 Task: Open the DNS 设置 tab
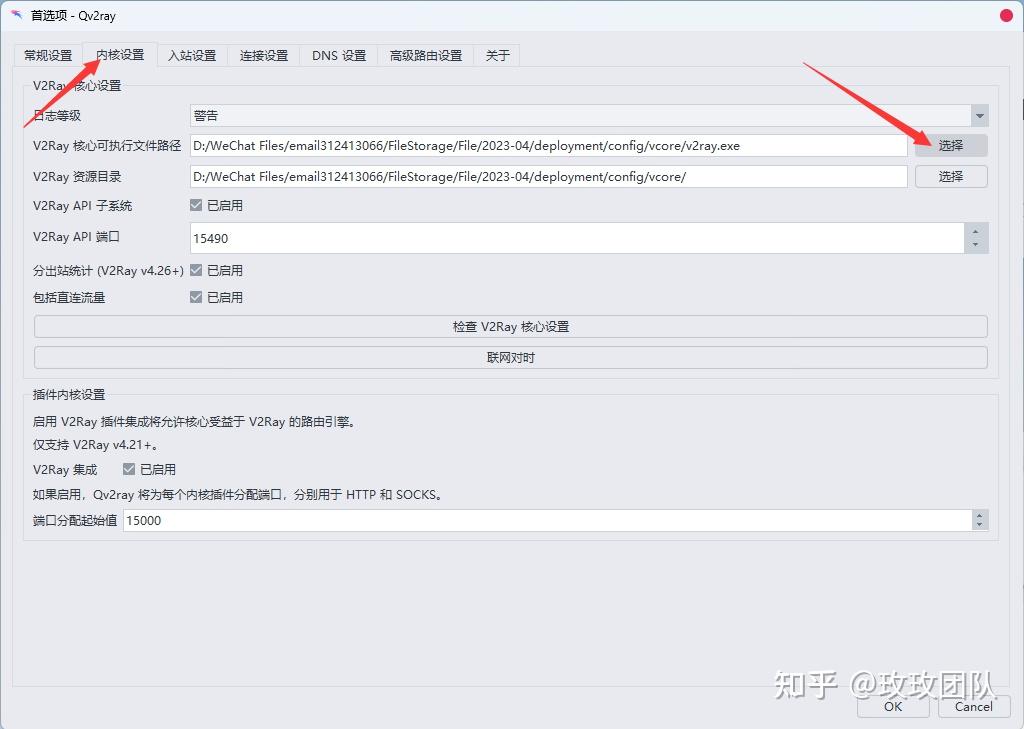[x=339, y=56]
